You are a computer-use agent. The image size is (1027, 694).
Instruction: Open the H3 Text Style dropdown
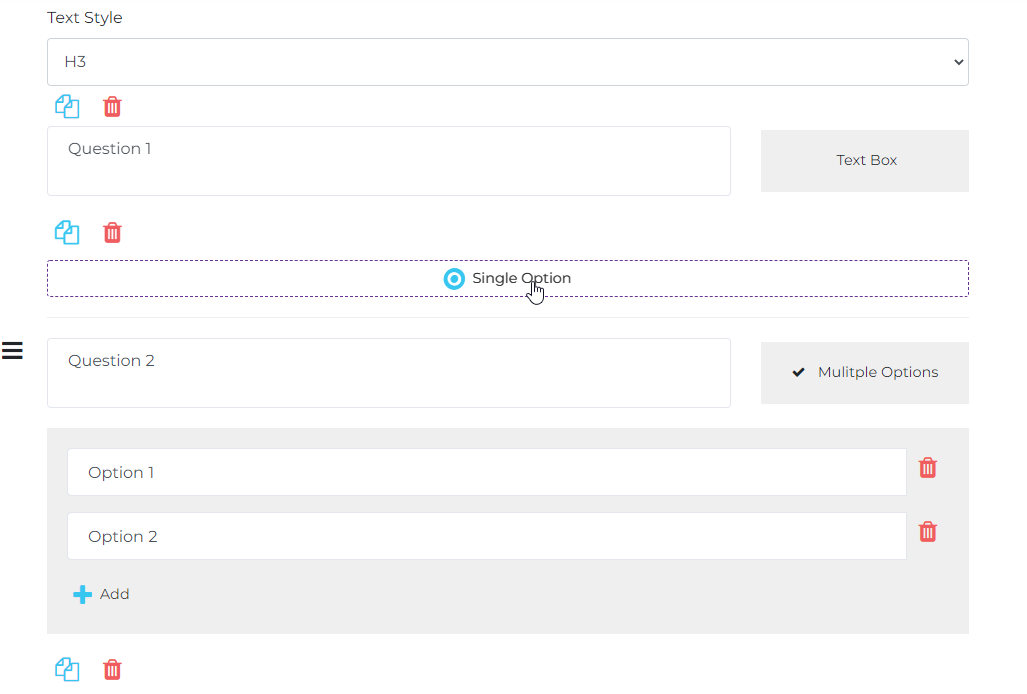[x=507, y=61]
